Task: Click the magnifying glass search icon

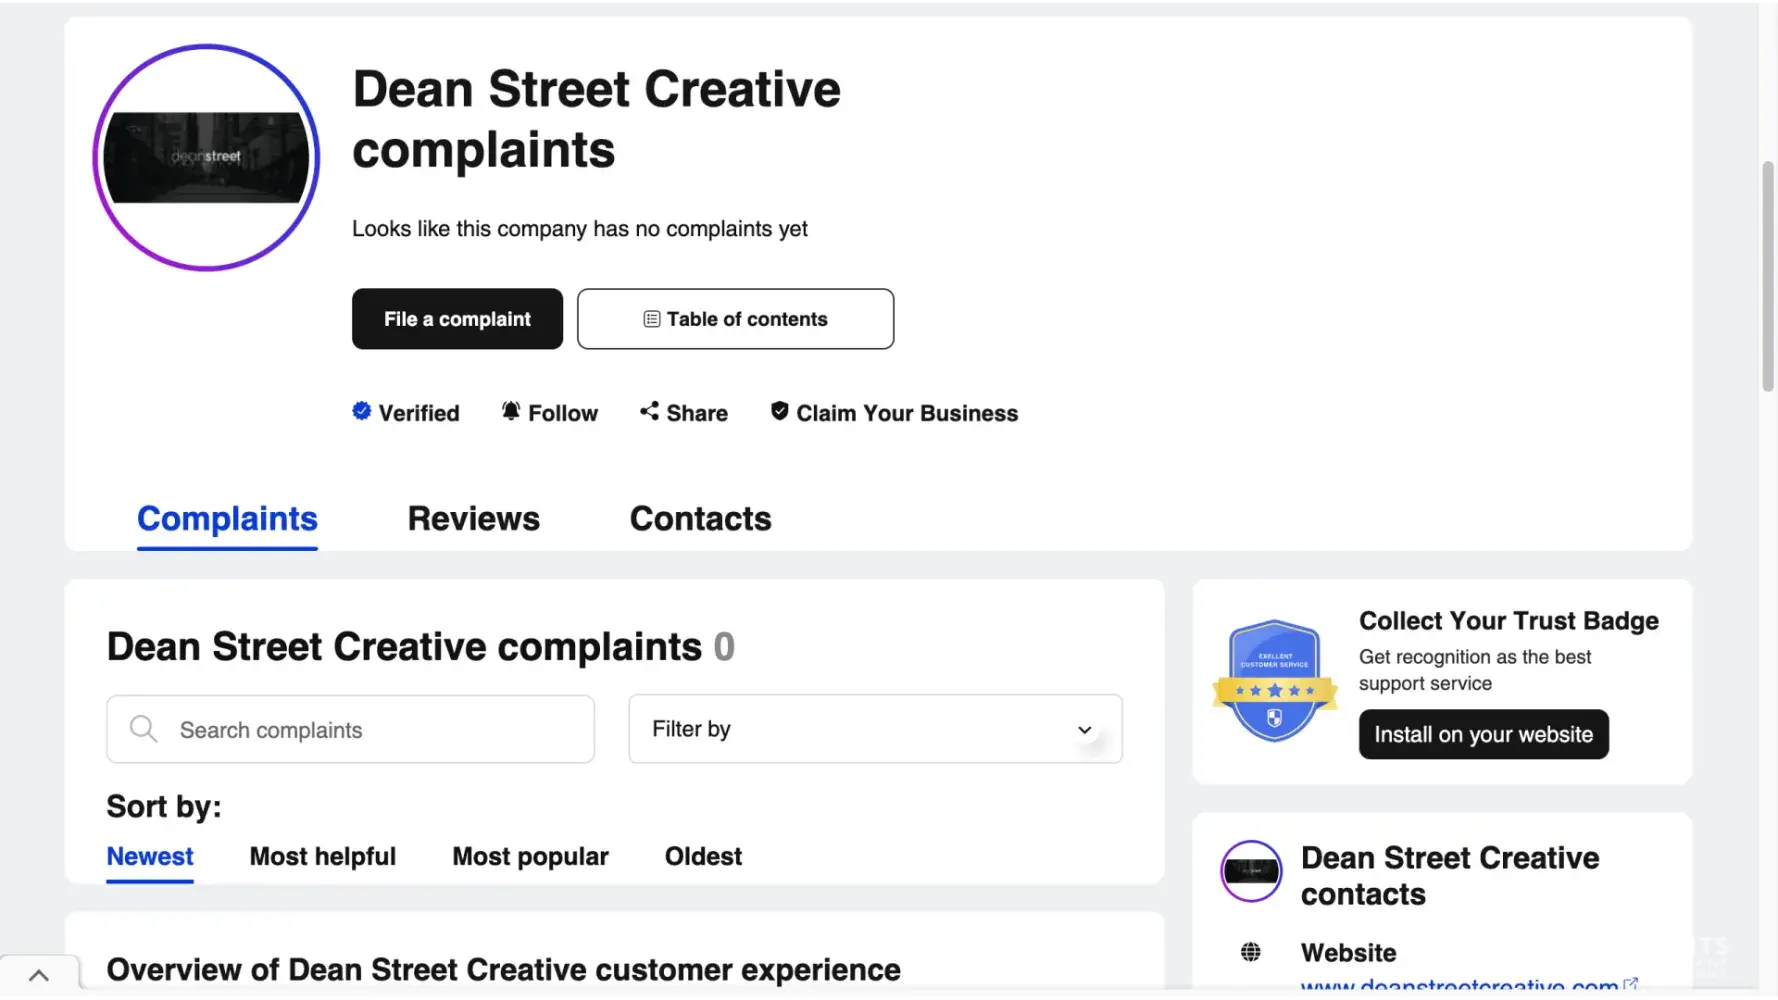Action: [143, 729]
